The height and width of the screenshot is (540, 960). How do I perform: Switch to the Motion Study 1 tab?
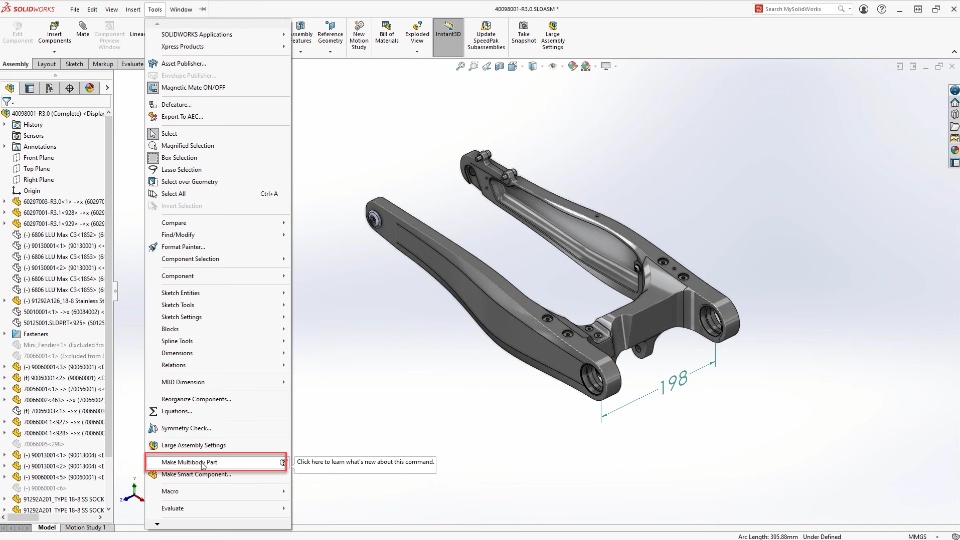(x=85, y=527)
